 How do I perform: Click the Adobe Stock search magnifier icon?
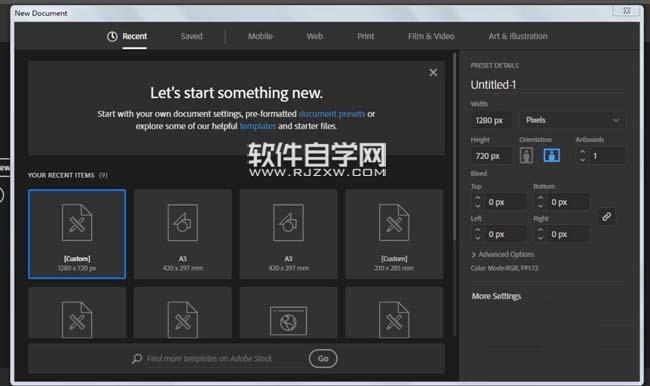tap(137, 359)
